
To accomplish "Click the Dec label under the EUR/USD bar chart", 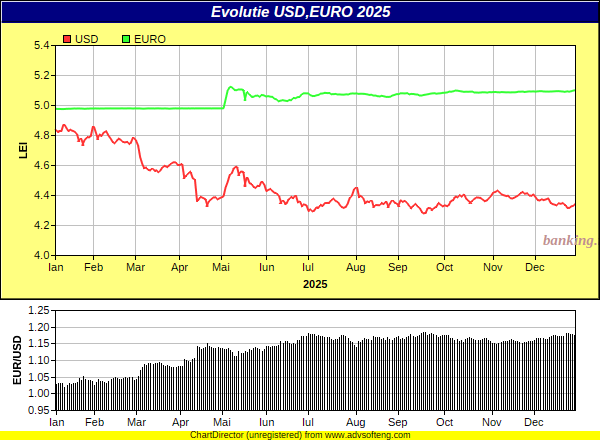I will (534, 422).
